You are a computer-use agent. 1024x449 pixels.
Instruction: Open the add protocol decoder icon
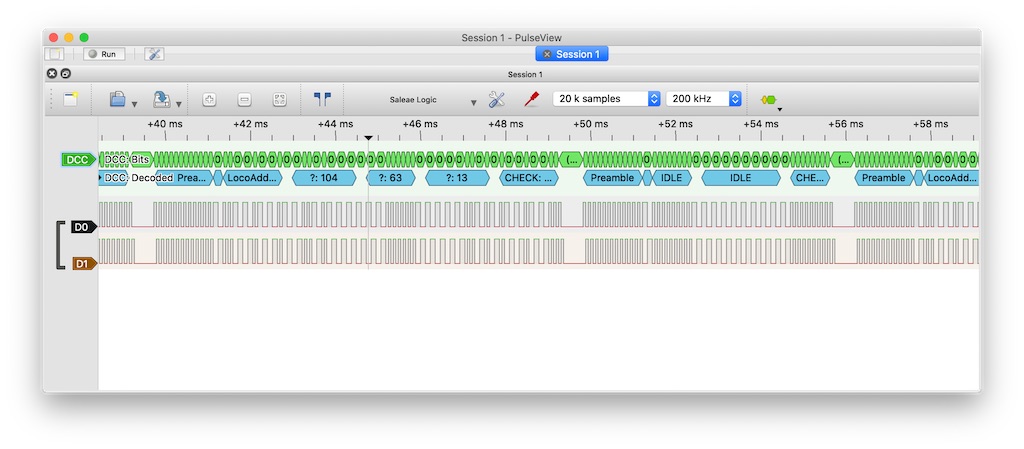tap(768, 99)
